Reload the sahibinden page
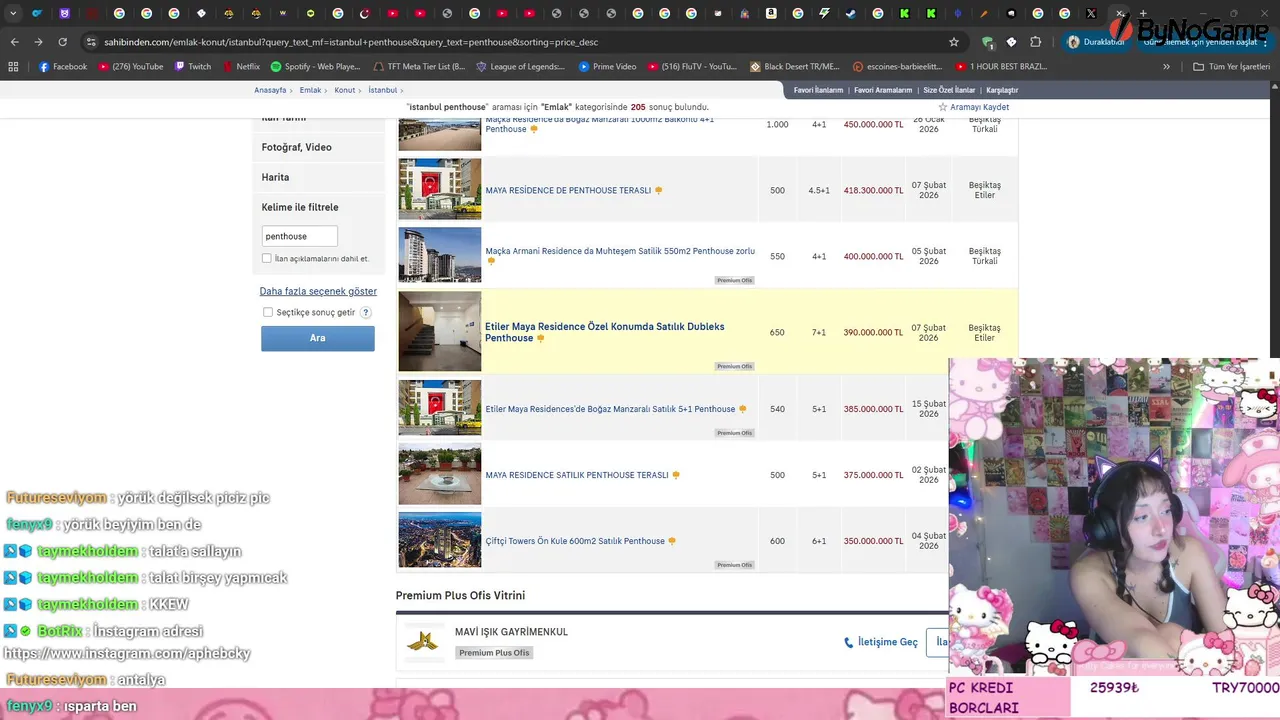 [62, 42]
